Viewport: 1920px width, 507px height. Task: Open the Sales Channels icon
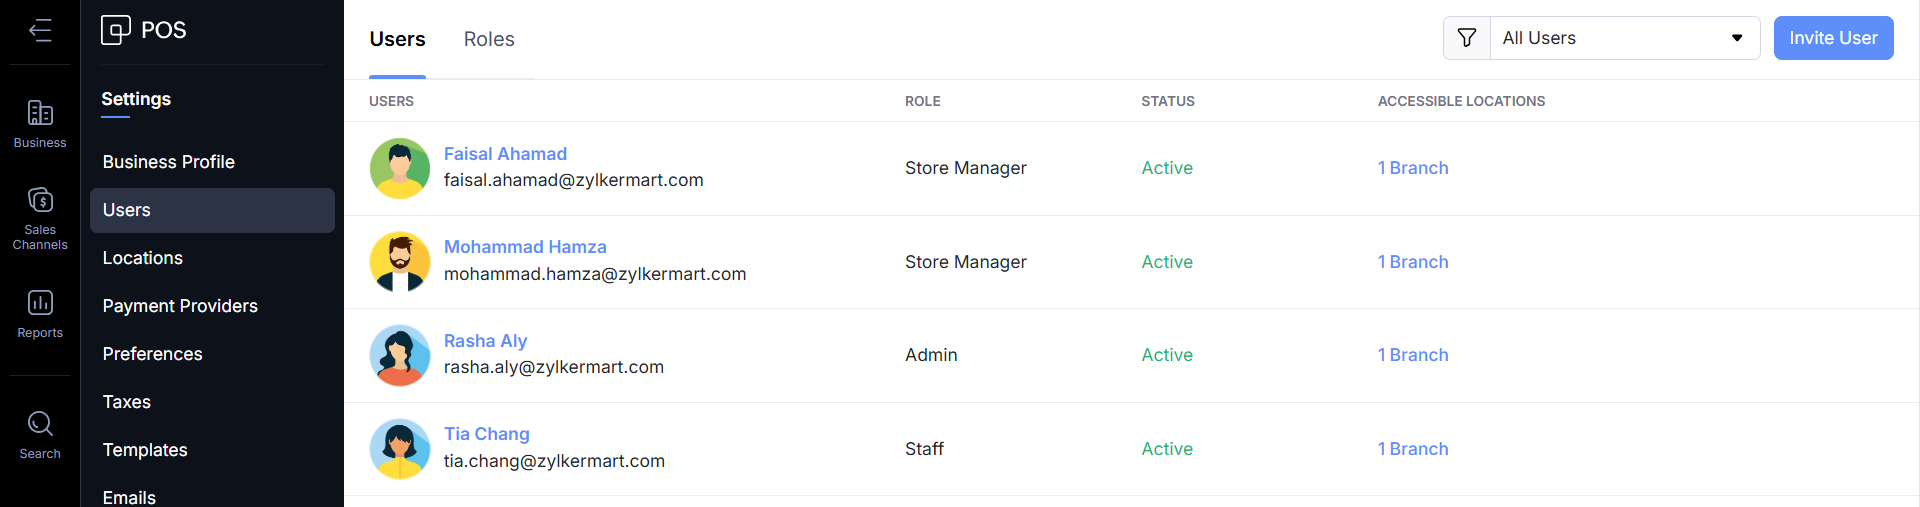pyautogui.click(x=40, y=201)
